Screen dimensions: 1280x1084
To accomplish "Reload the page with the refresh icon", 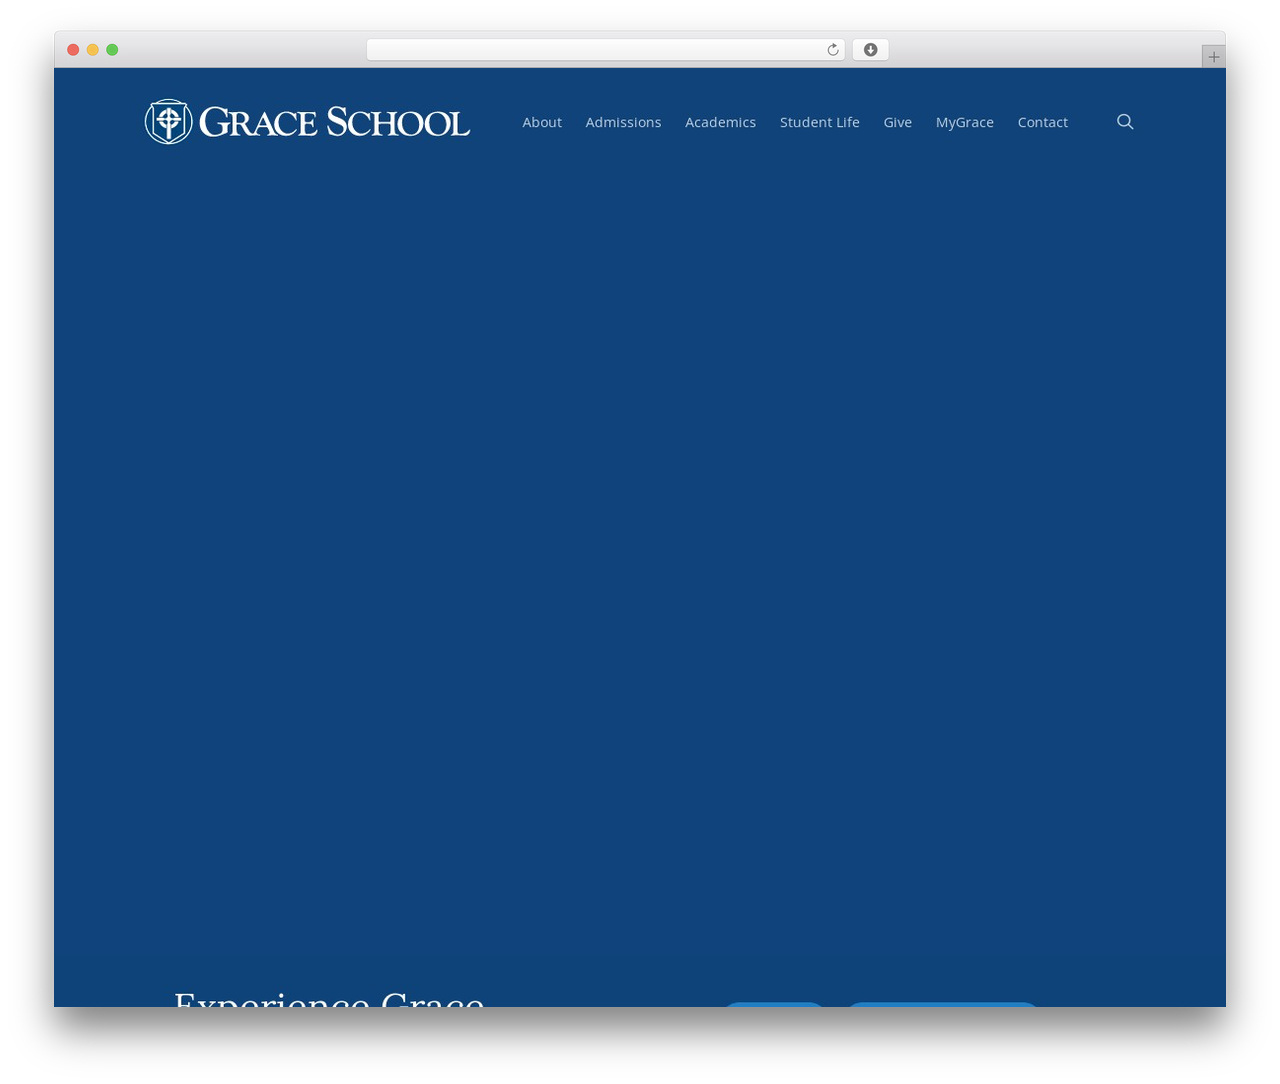I will click(832, 50).
